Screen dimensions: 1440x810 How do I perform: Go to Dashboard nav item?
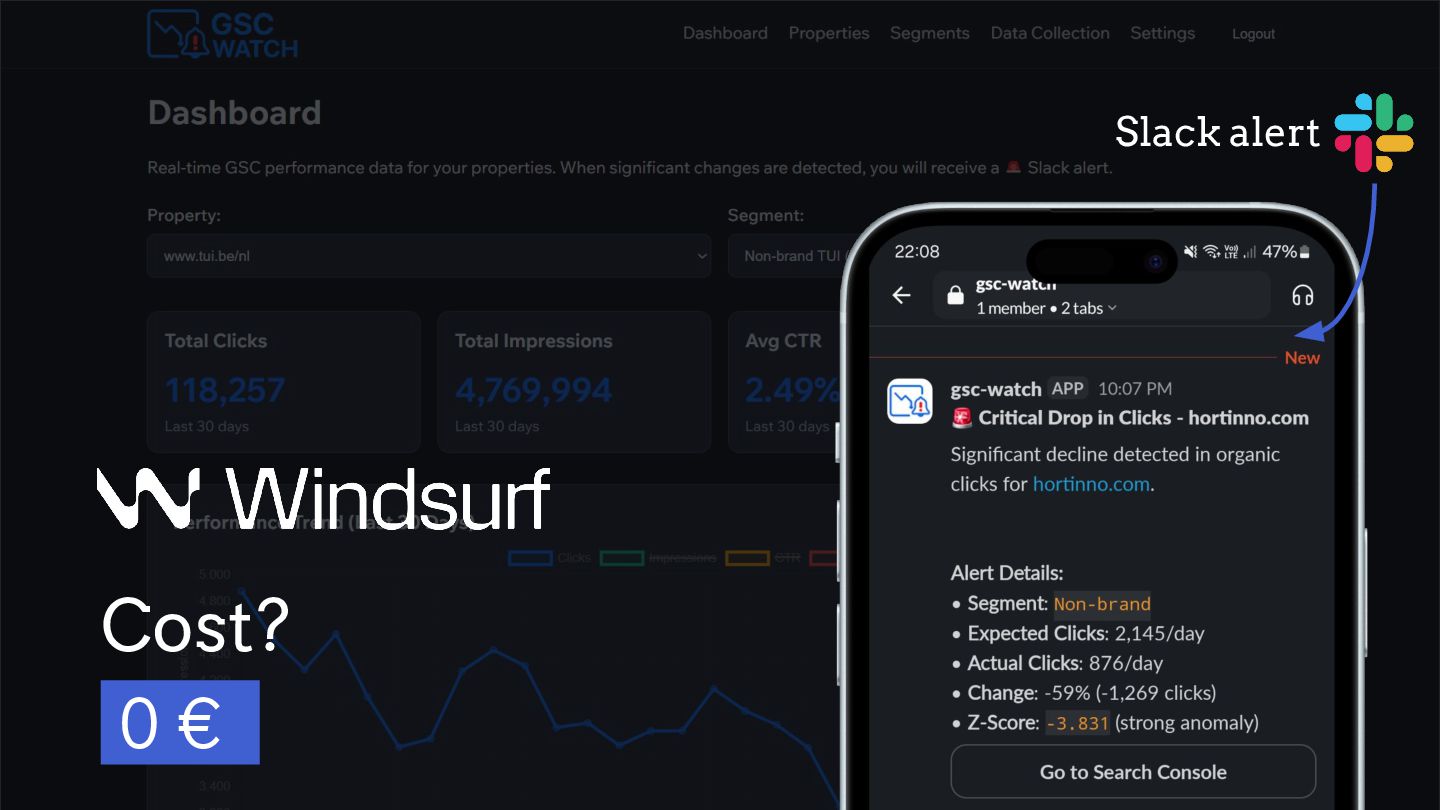[725, 33]
